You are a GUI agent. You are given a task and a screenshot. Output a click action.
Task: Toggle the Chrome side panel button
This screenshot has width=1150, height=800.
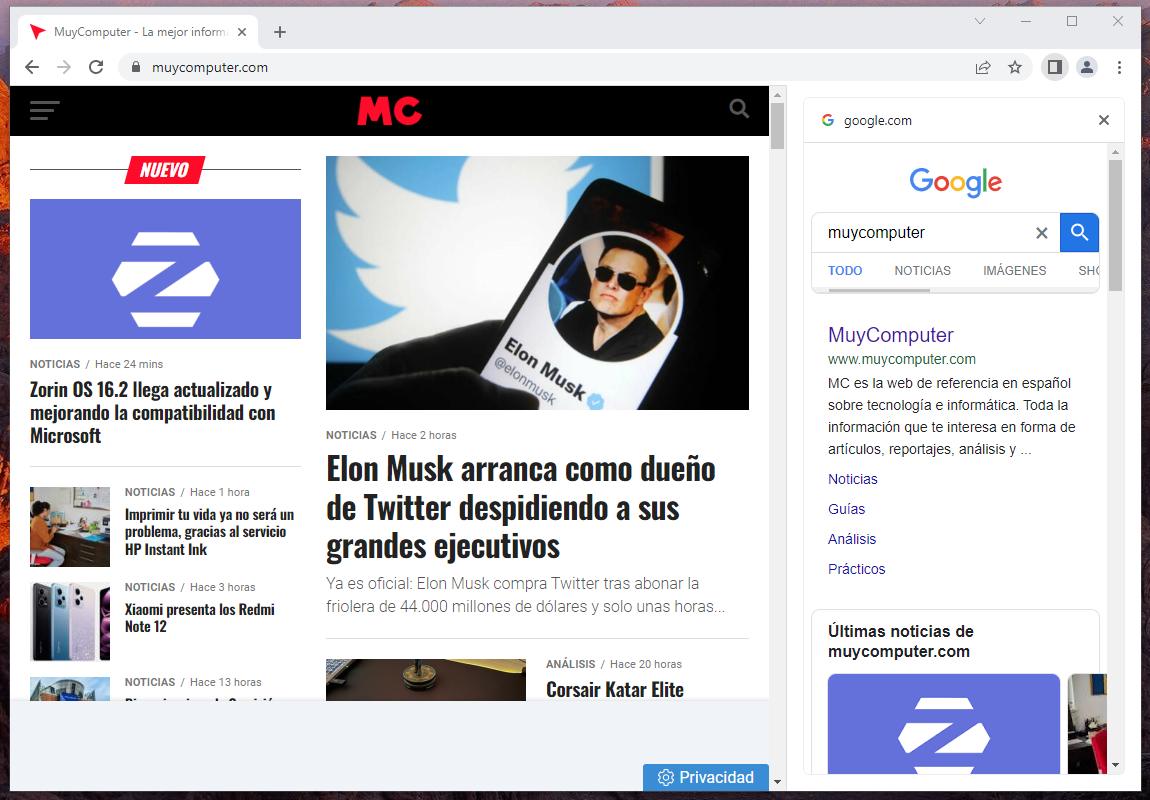tap(1053, 67)
